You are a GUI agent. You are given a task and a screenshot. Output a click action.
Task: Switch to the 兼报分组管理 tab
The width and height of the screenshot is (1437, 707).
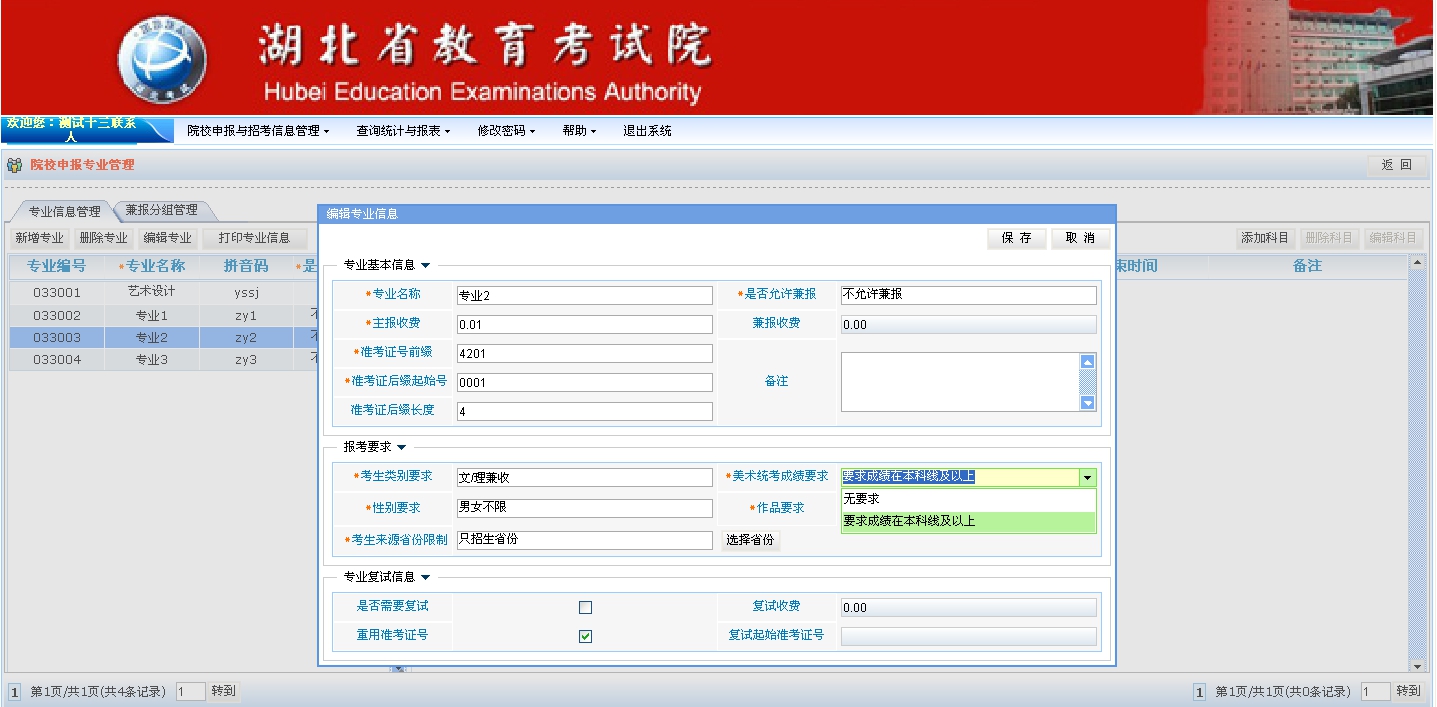click(162, 210)
